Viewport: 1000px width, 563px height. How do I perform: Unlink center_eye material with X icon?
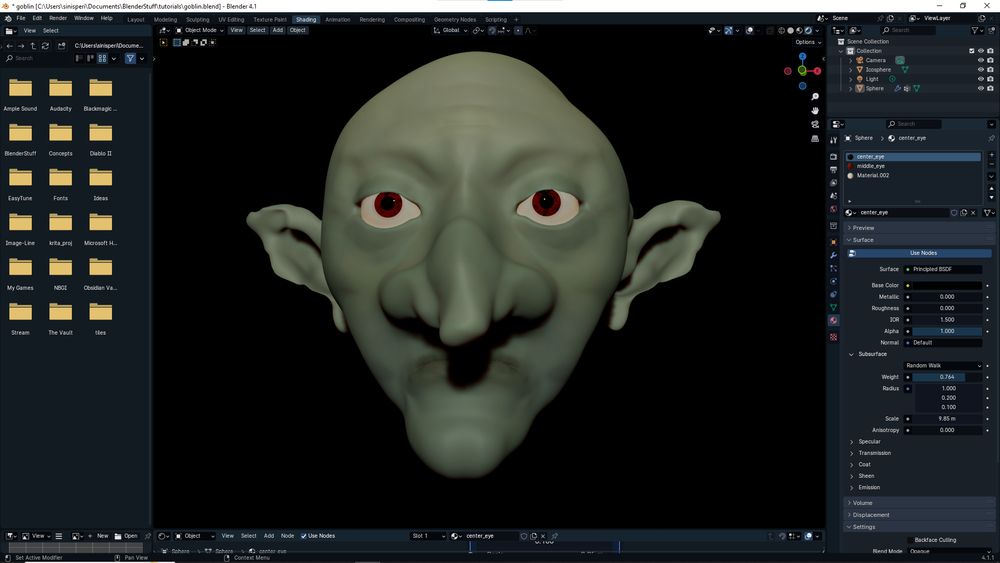pyautogui.click(x=973, y=213)
